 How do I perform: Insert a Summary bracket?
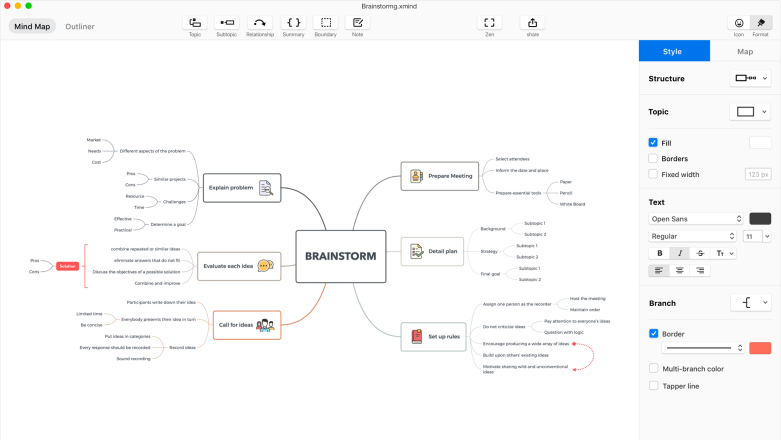(x=293, y=22)
